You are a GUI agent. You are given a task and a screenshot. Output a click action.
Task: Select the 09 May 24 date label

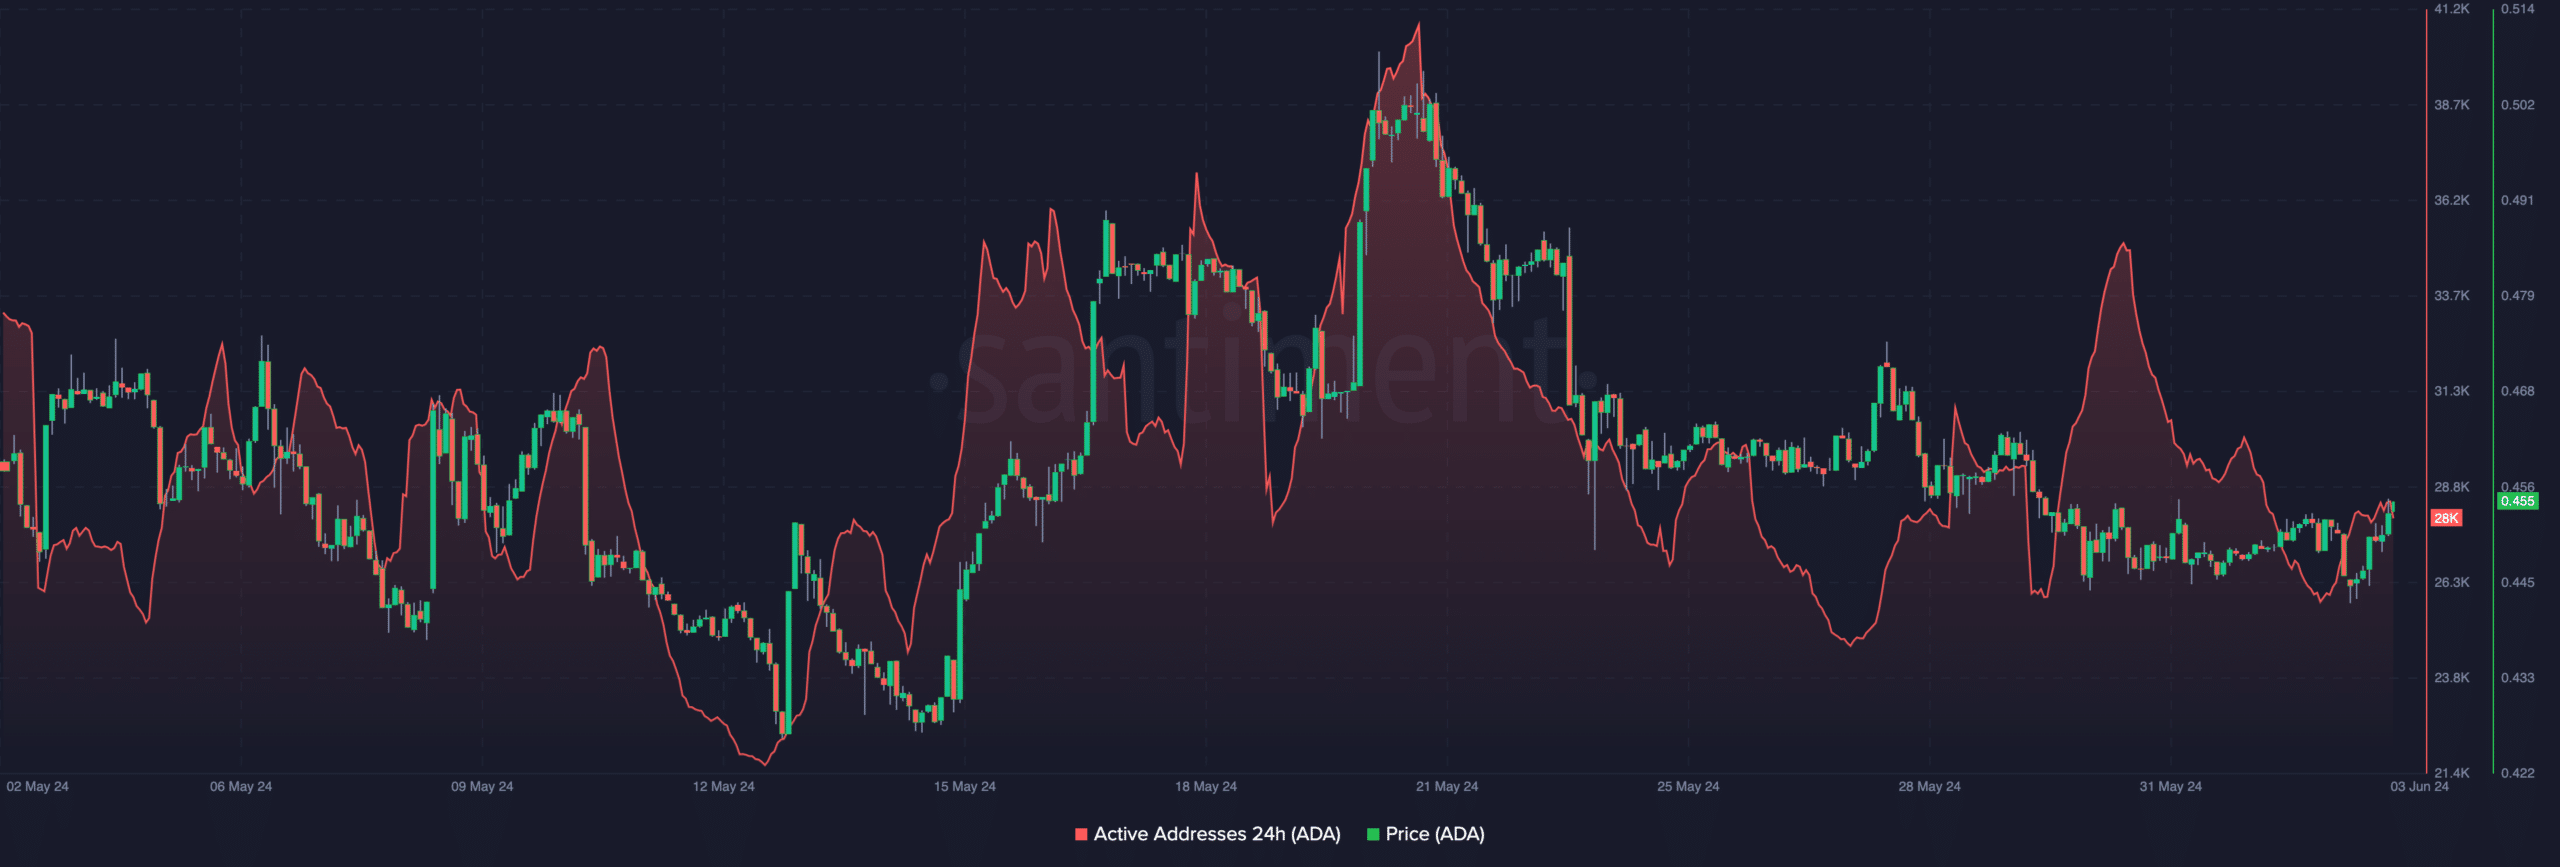[482, 787]
